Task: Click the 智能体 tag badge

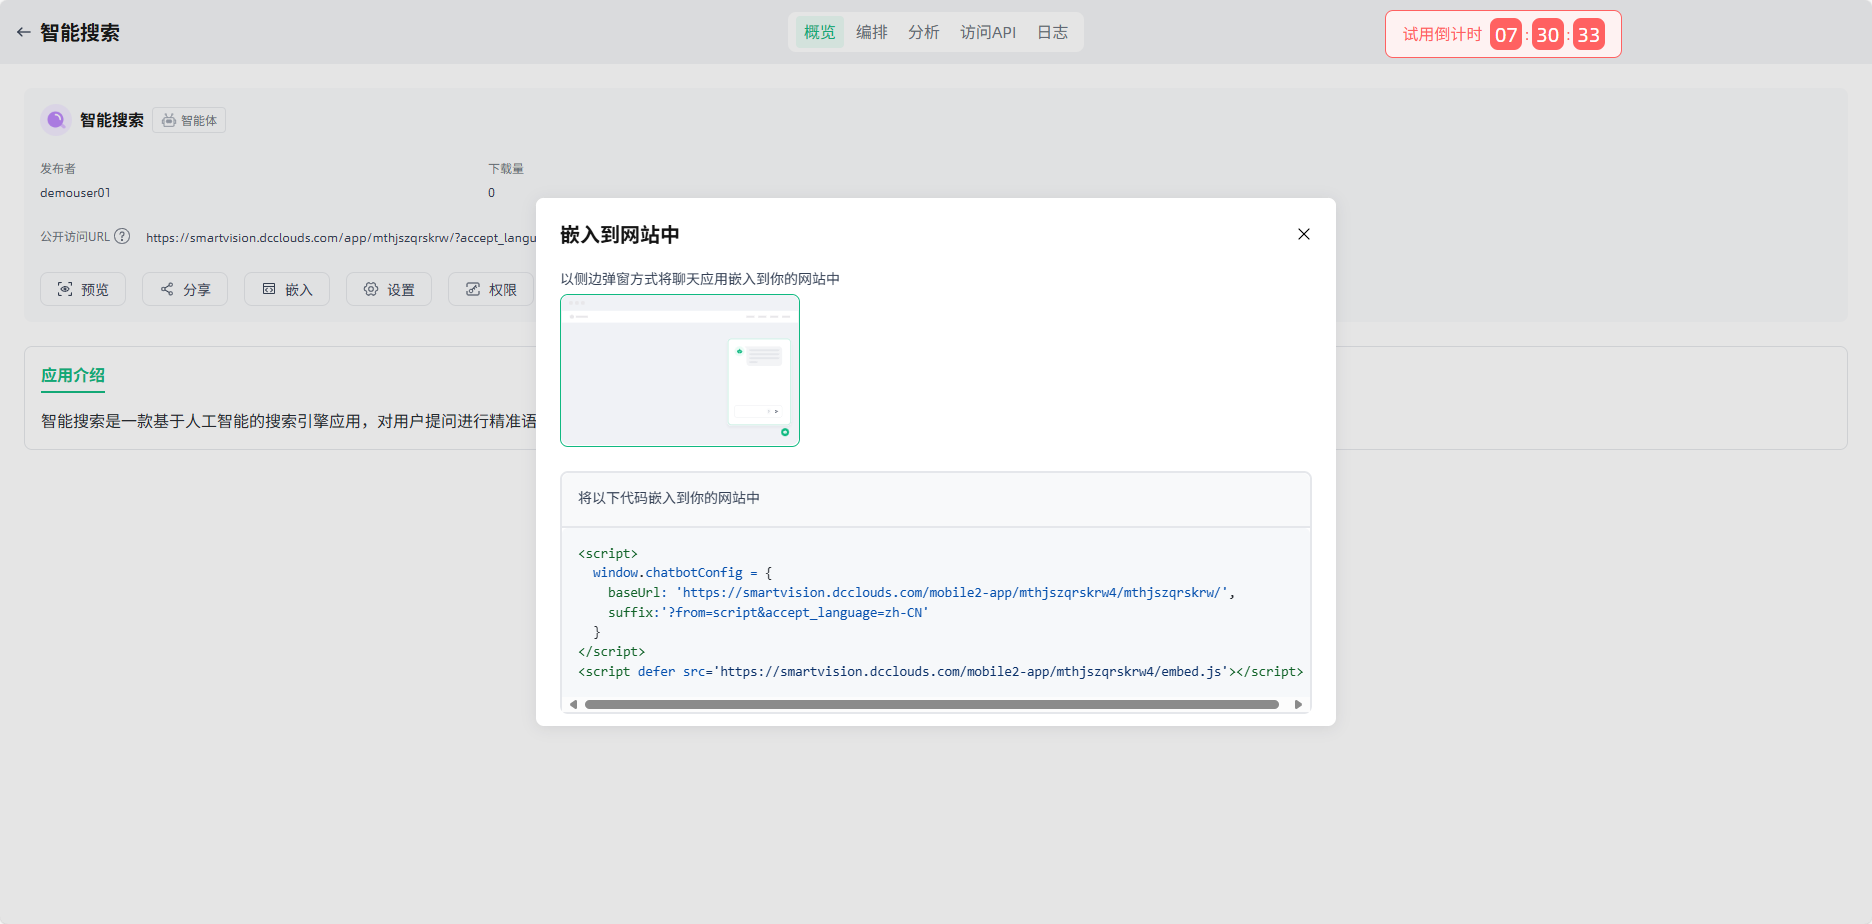Action: (189, 120)
